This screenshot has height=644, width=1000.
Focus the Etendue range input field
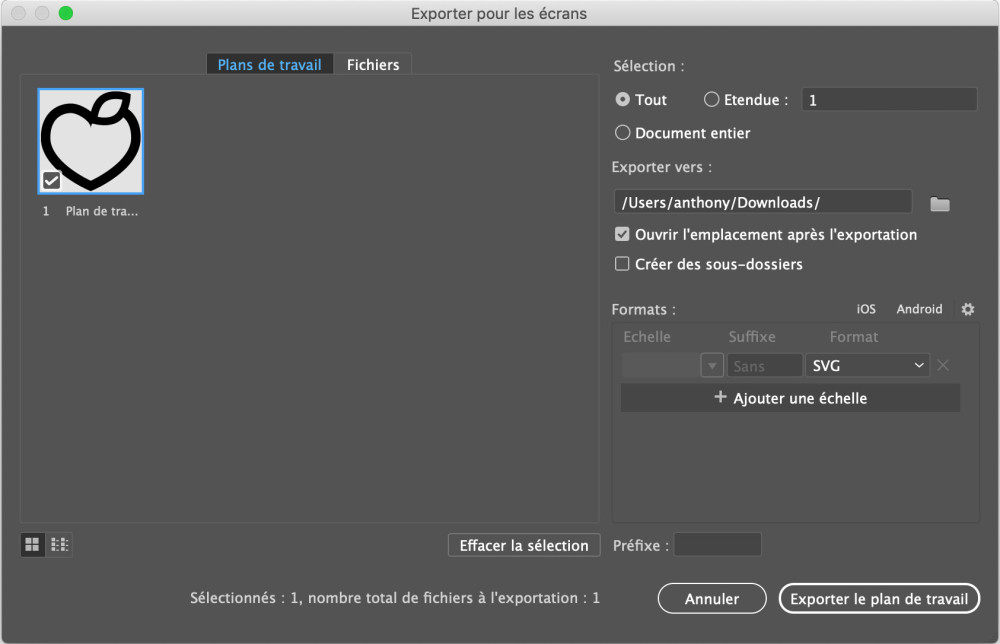tap(889, 99)
